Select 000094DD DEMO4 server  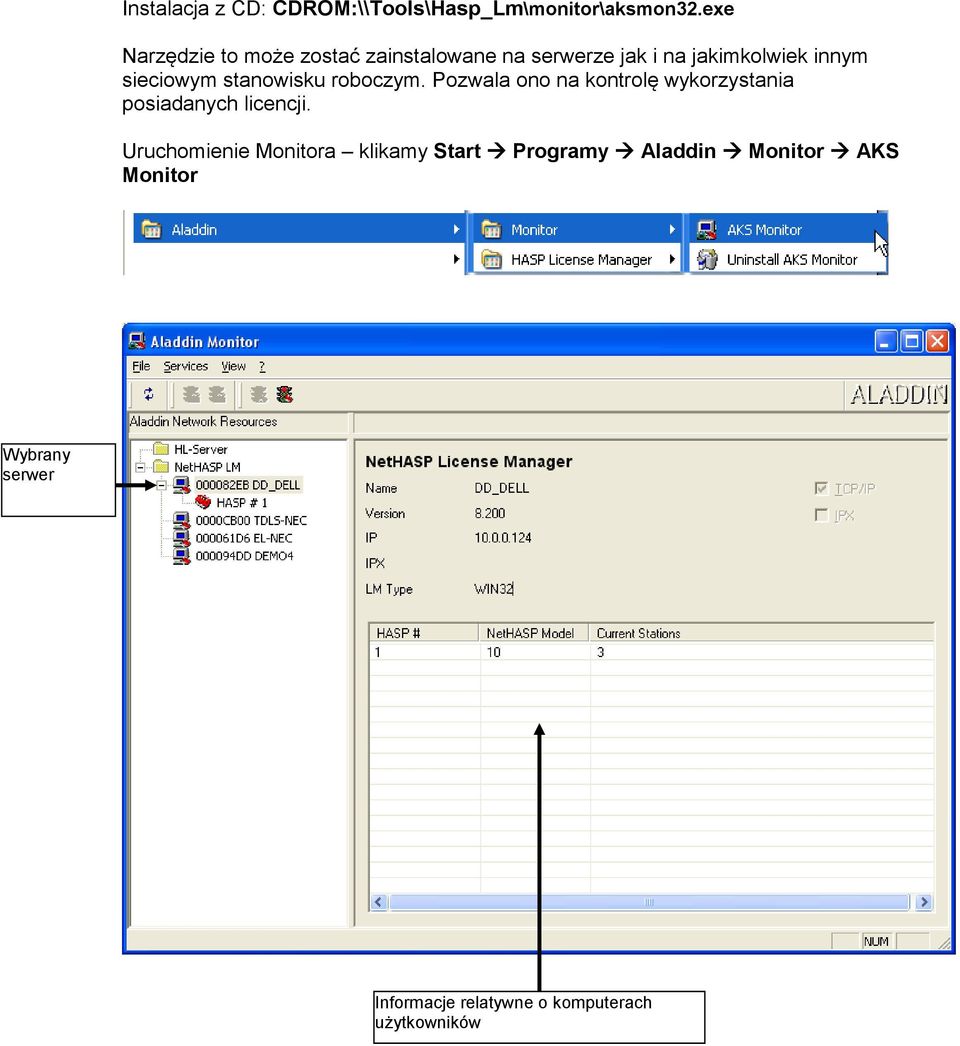pos(244,556)
